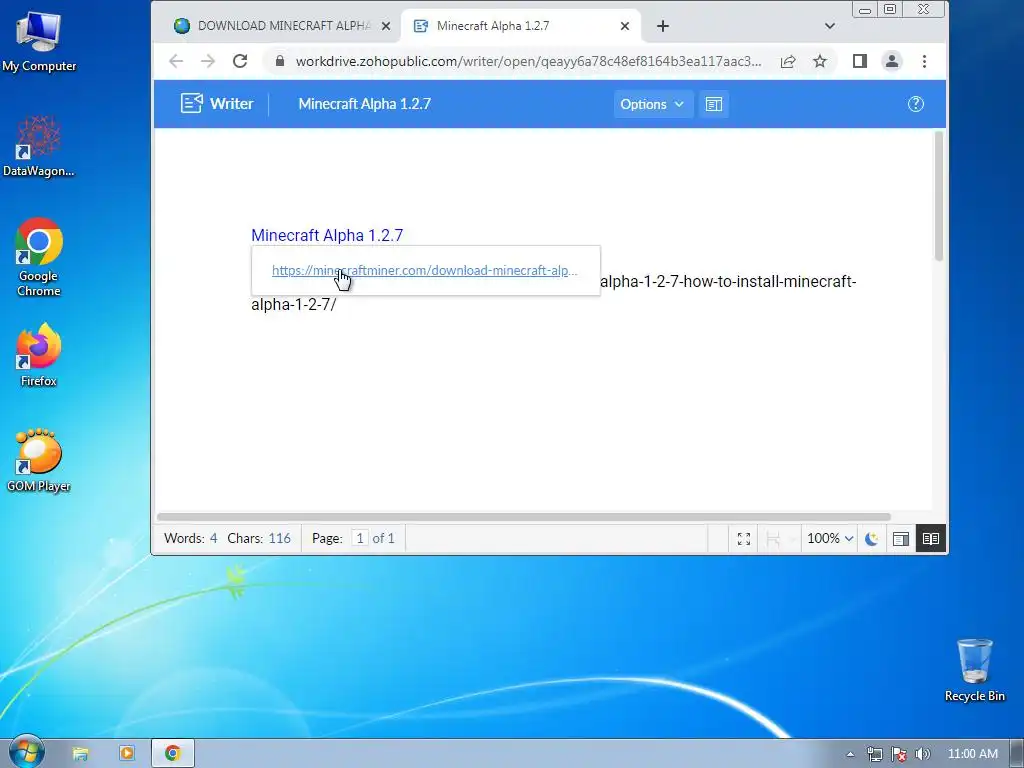Toggle Chrome side panel

pyautogui.click(x=859, y=61)
